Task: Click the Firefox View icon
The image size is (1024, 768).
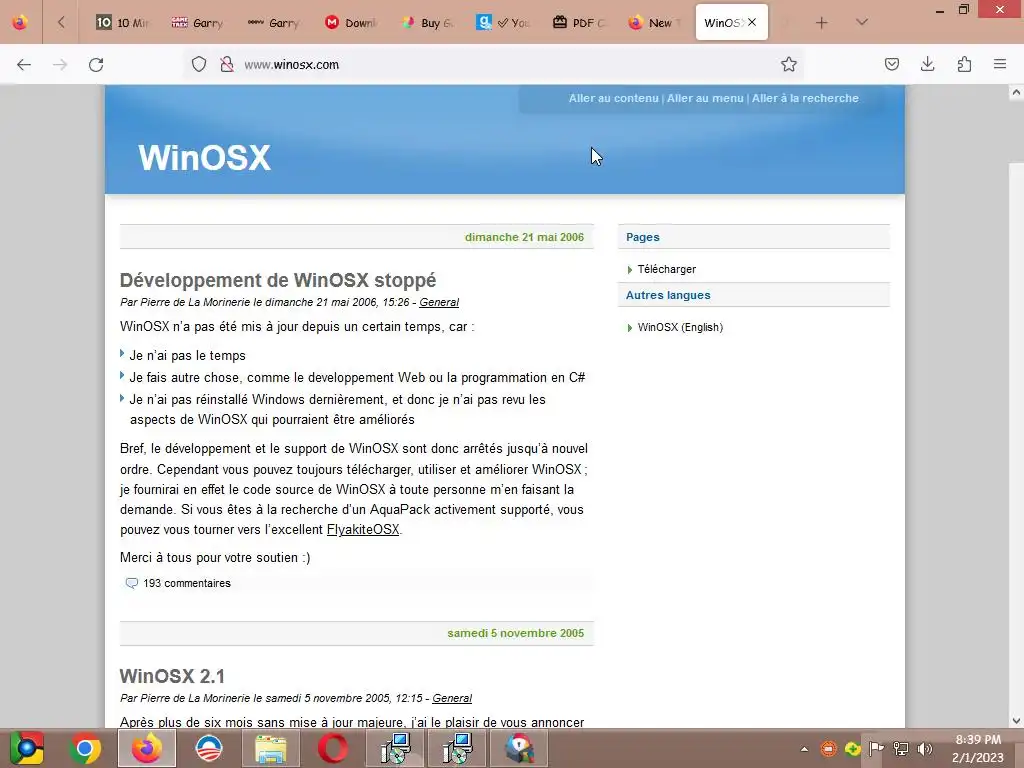Action: [20, 23]
